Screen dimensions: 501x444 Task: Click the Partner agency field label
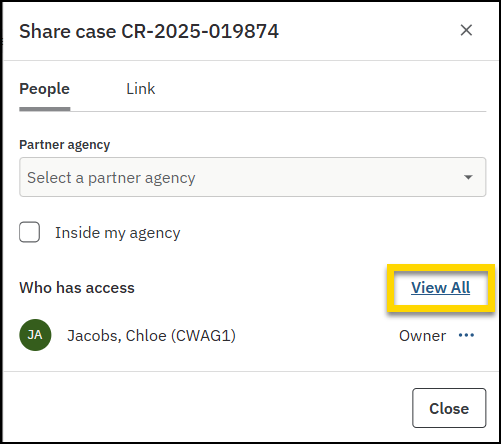point(65,145)
